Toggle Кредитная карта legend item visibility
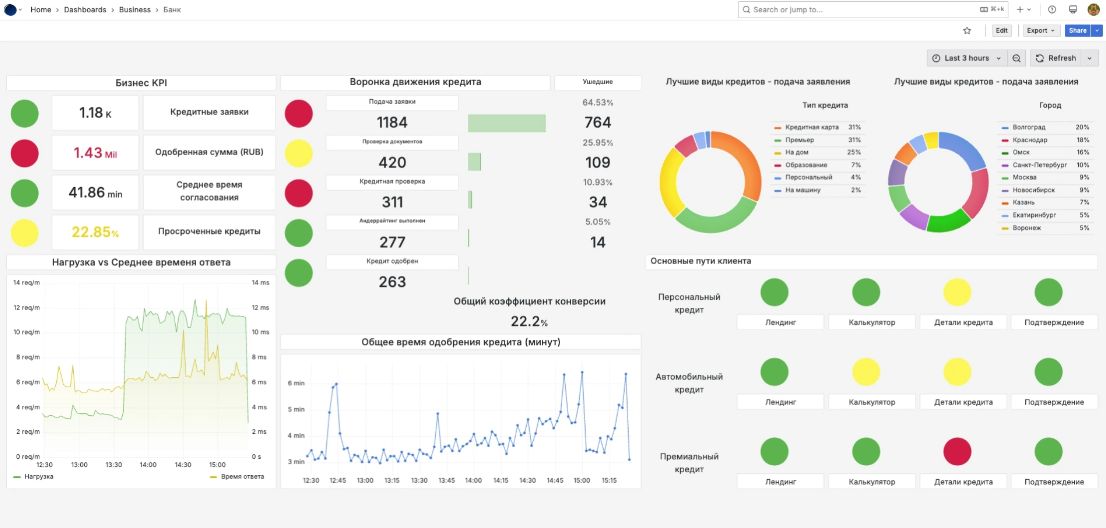 [x=808, y=127]
